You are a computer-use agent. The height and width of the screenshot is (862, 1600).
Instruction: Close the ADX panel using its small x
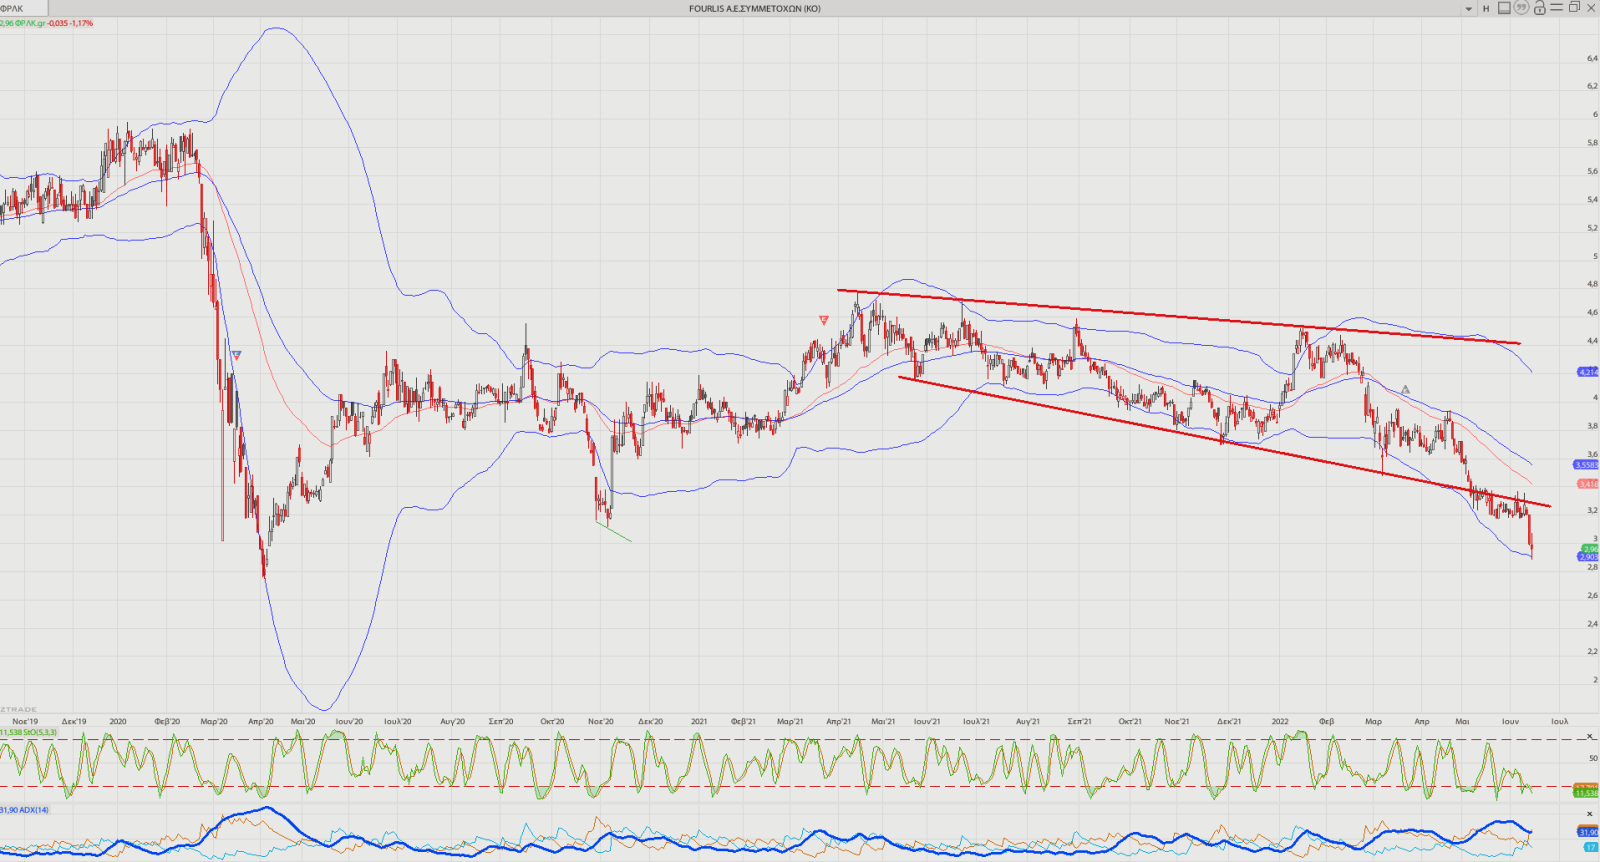1590,814
